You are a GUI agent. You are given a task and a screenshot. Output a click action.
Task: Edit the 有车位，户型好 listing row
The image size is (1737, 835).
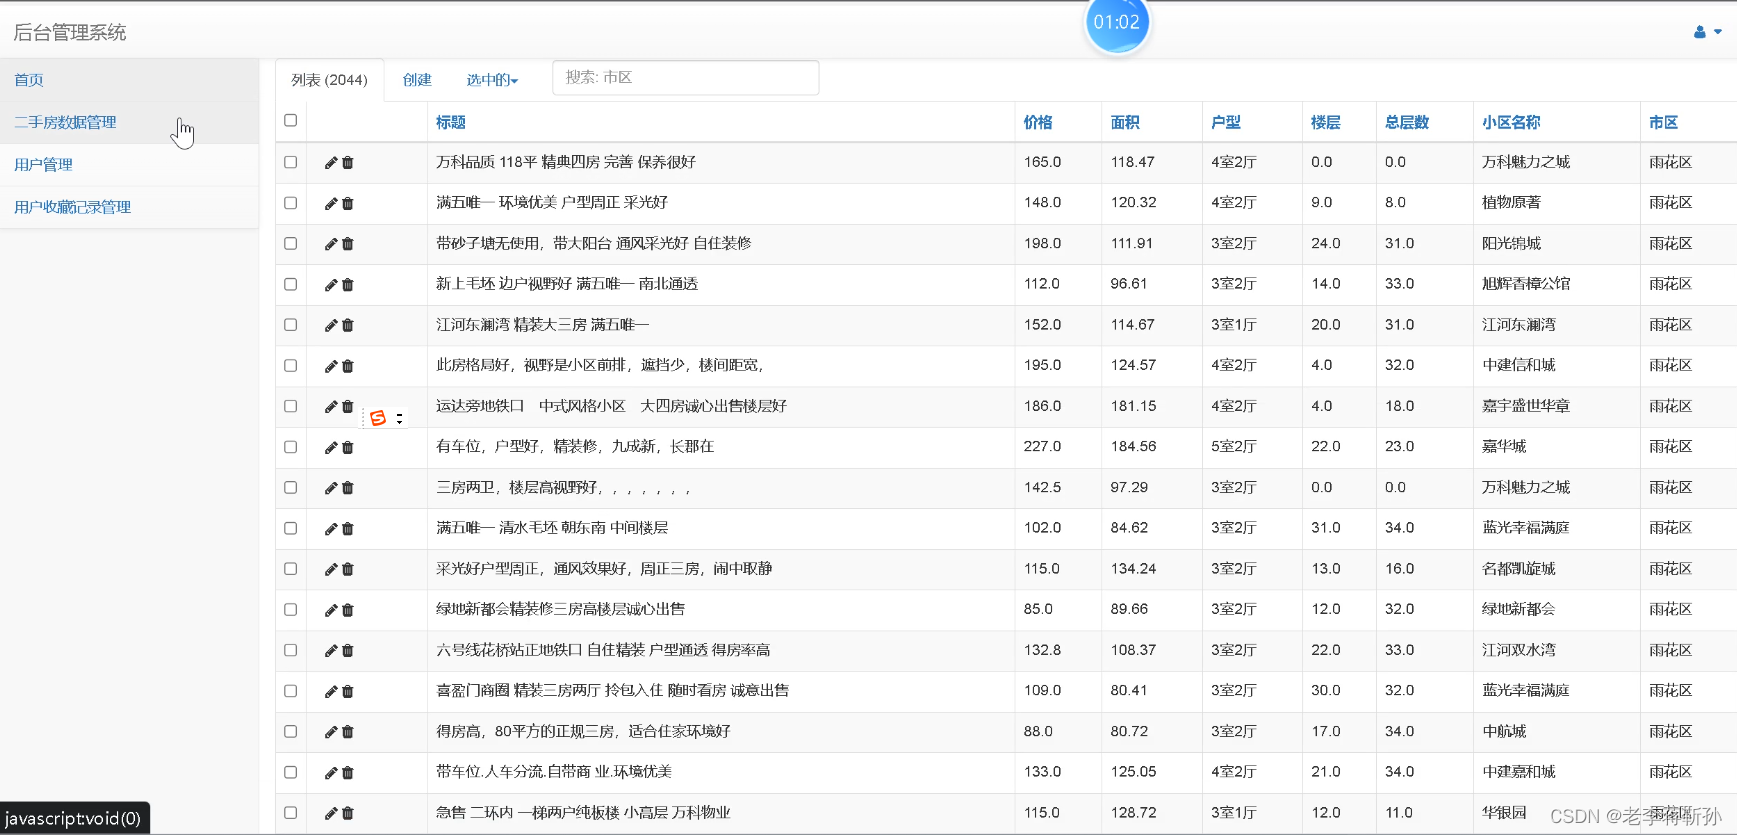pos(331,447)
